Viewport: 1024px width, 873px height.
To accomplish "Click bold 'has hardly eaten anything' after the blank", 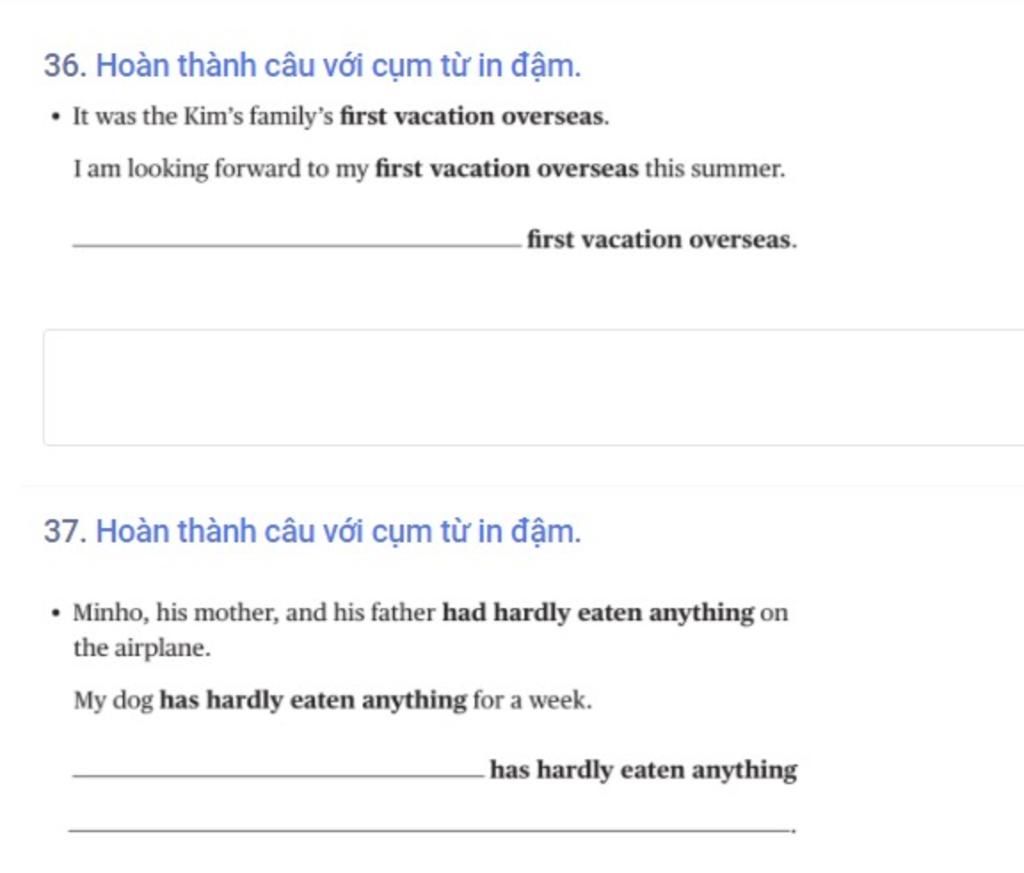I will tap(643, 770).
